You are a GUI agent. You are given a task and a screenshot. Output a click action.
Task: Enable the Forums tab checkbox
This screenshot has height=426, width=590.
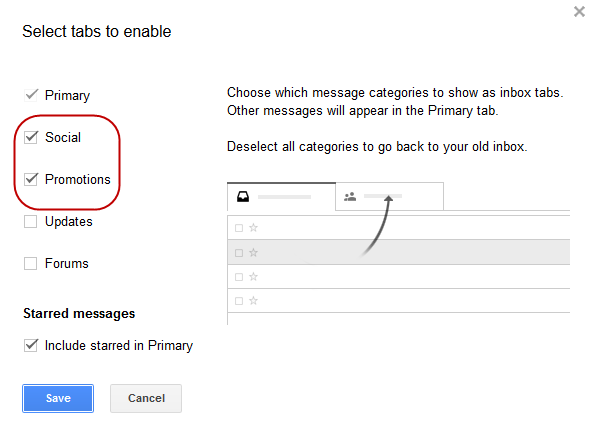(30, 263)
